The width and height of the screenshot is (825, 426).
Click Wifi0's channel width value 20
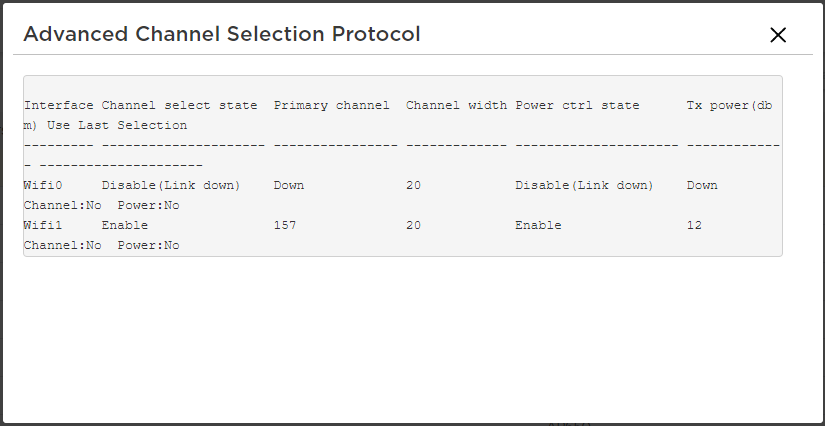click(x=414, y=186)
